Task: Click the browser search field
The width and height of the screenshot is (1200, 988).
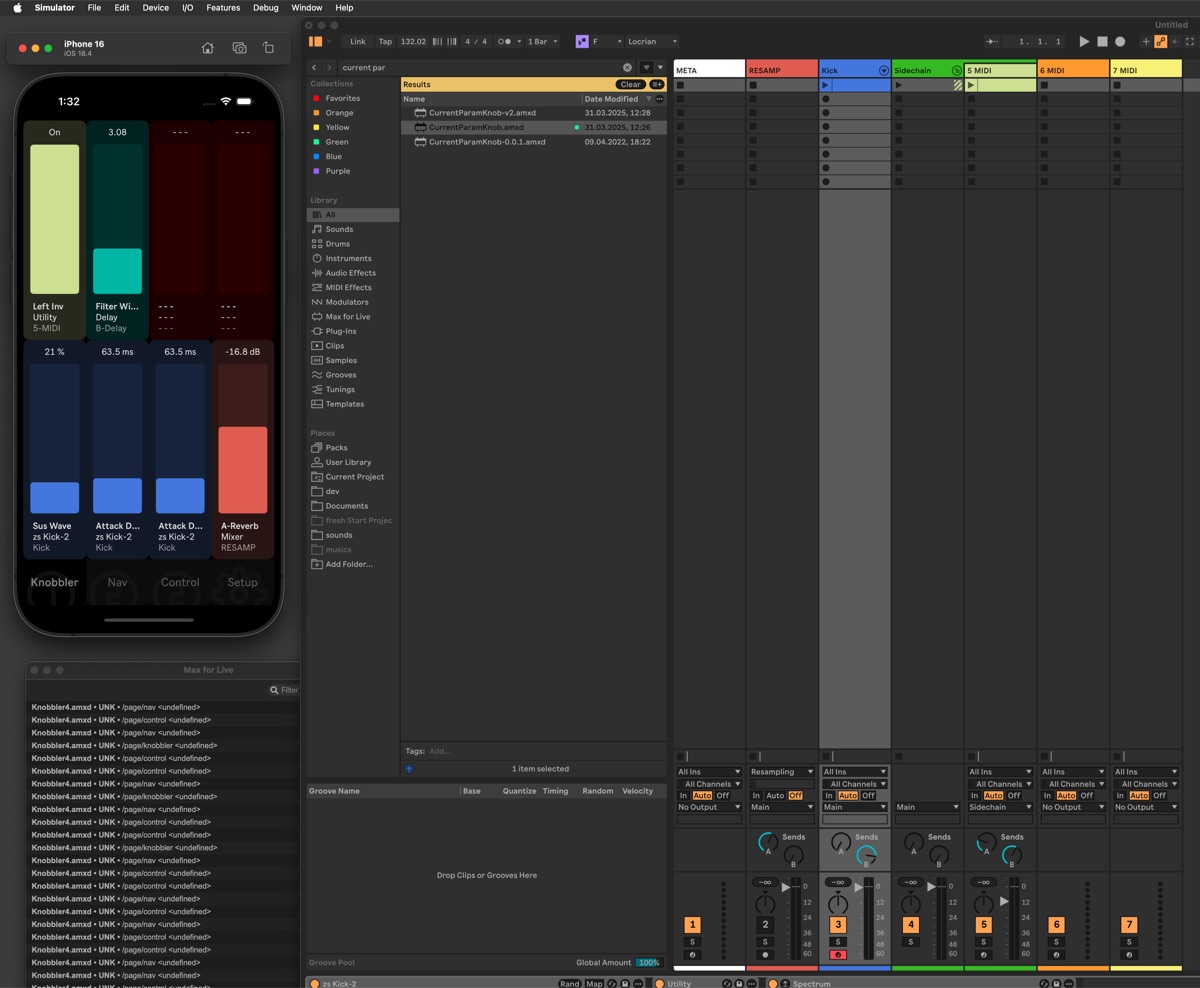Action: (x=482, y=67)
